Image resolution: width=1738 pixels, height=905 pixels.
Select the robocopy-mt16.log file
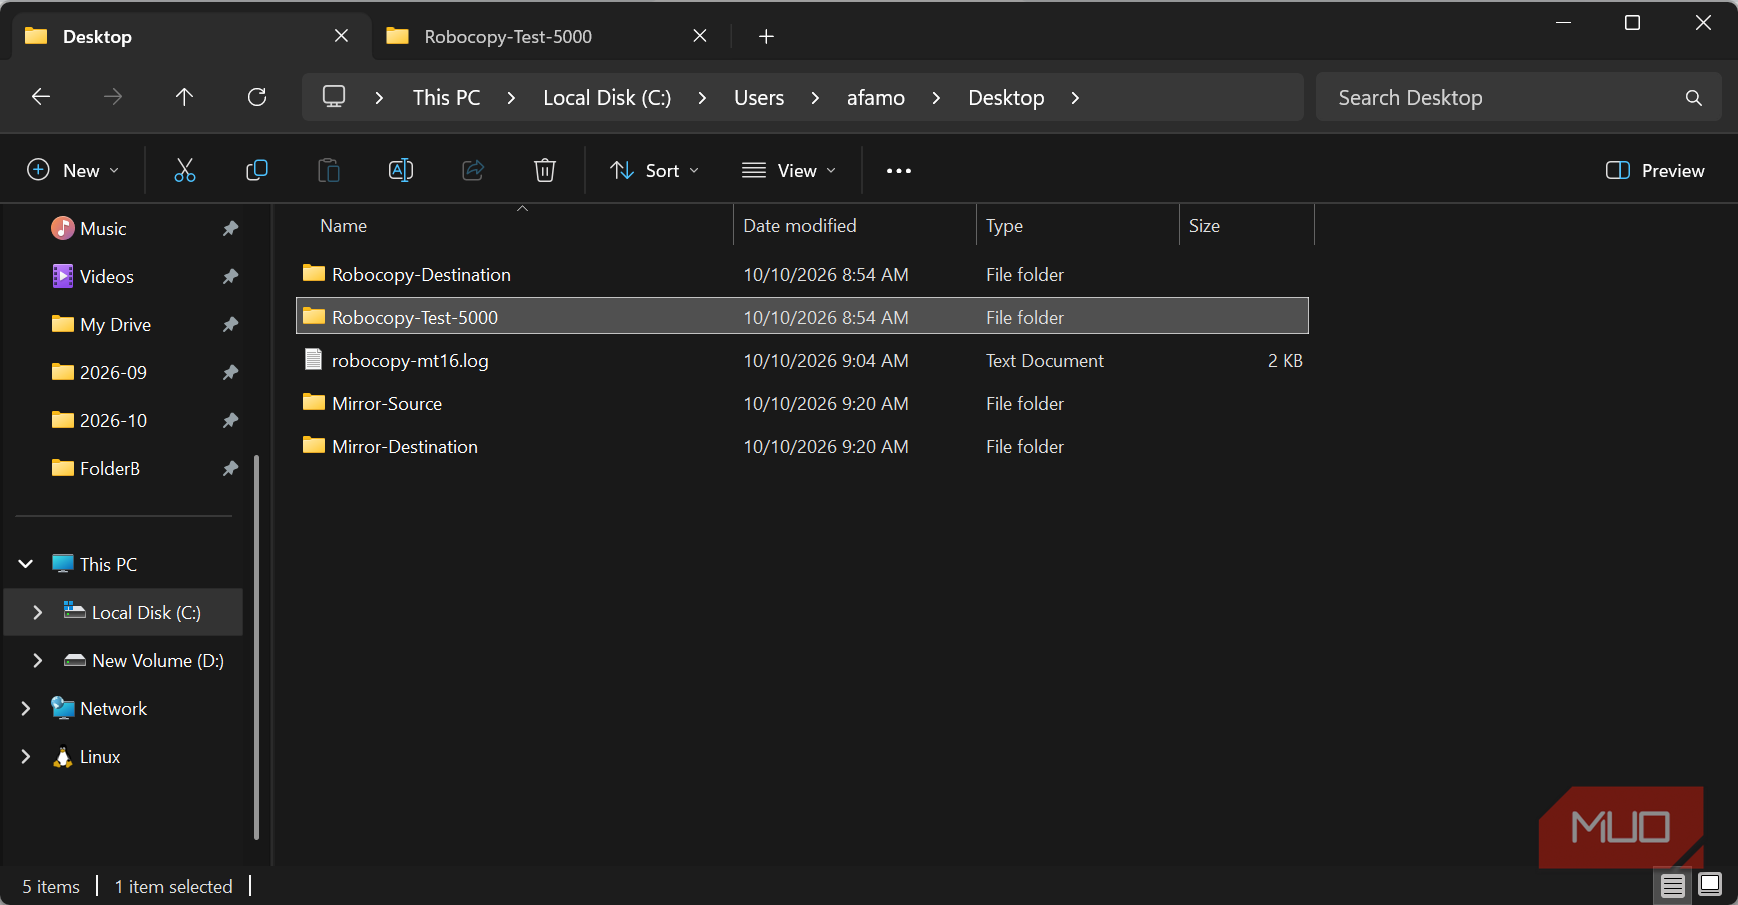pos(802,361)
